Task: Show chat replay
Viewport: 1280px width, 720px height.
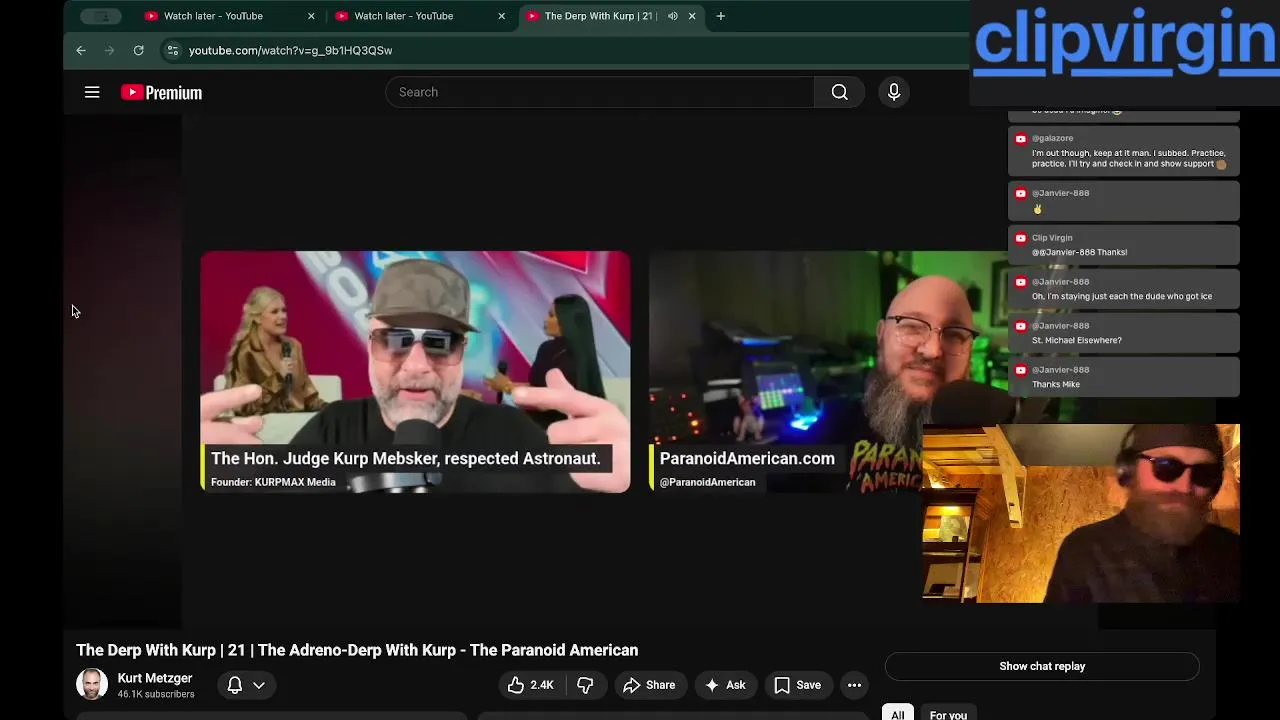Action: 1042,666
